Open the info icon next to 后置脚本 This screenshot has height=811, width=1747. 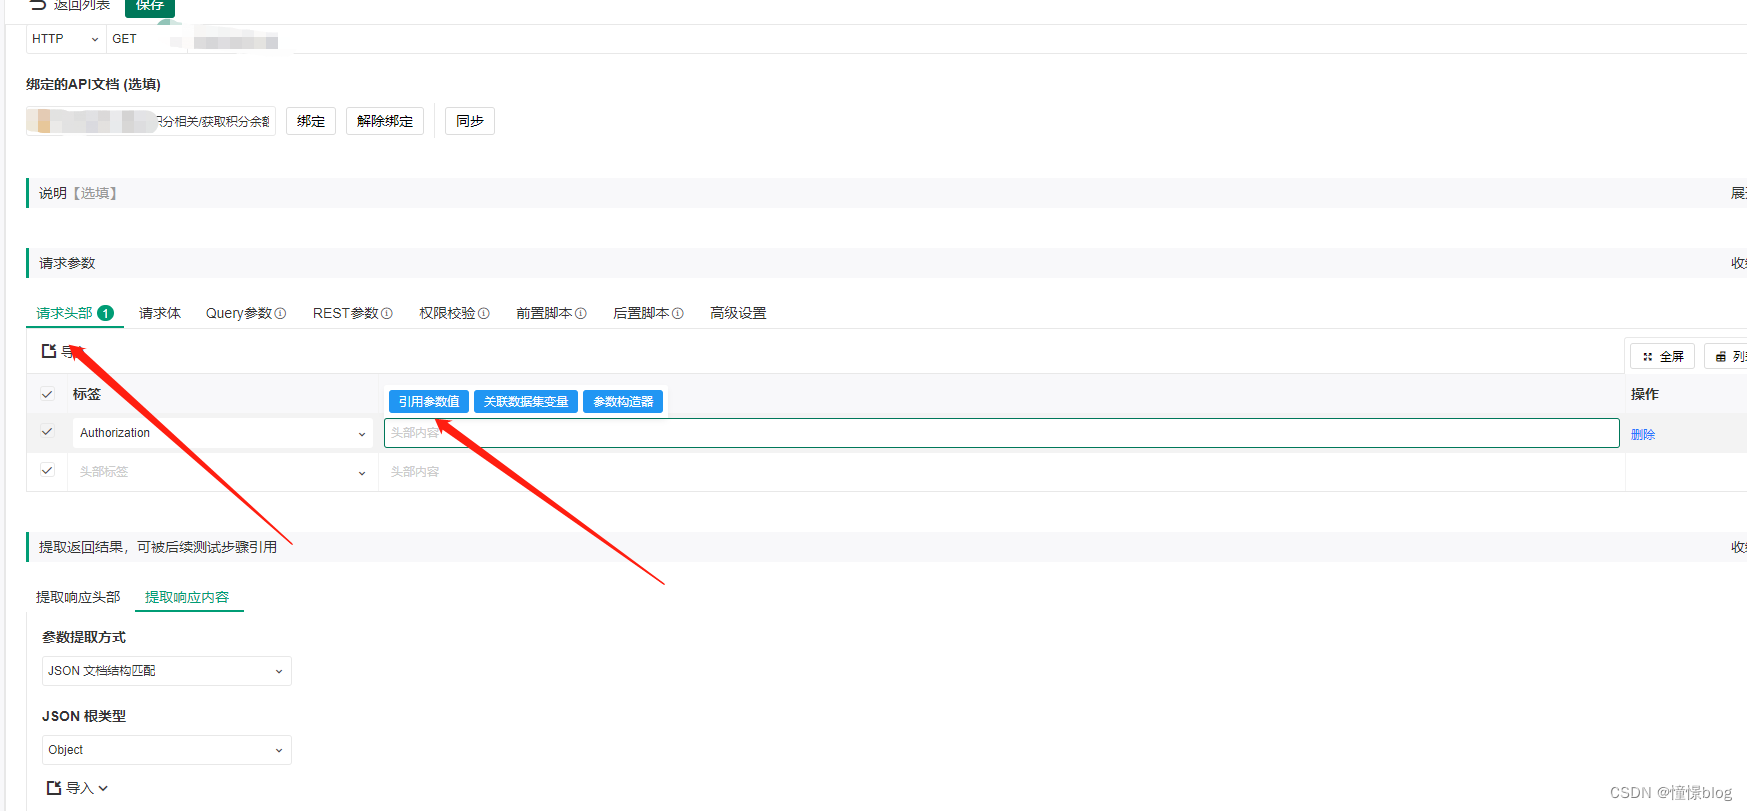[x=678, y=313]
